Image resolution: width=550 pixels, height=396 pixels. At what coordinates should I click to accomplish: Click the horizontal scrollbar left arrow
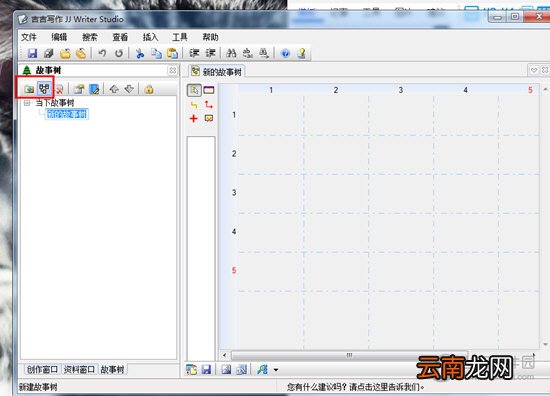224,355
